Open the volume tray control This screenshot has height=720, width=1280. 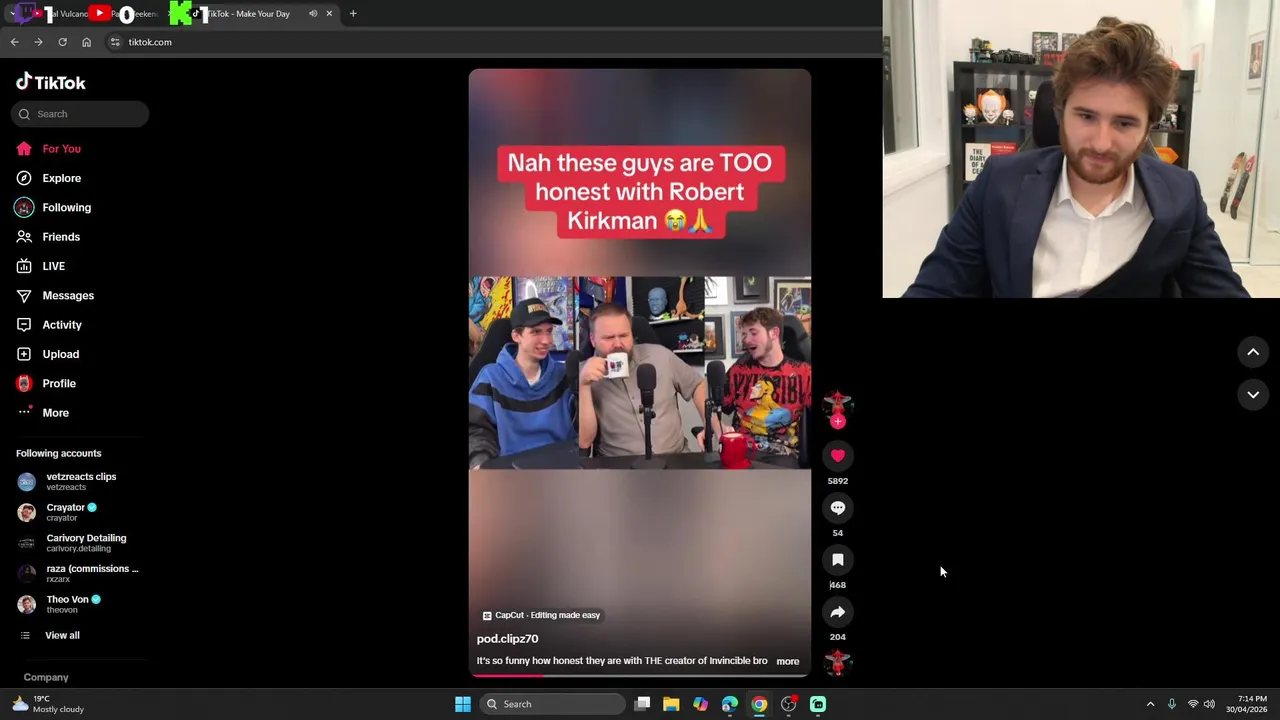click(x=1209, y=704)
